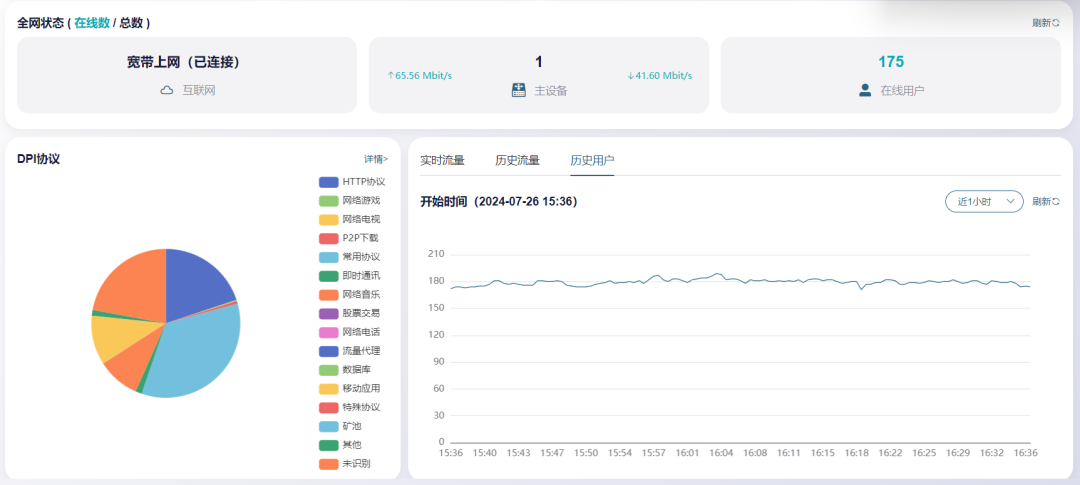This screenshot has height=485, width=1080.
Task: Click the upload speed 65.56 Mbit/s indicator
Action: [x=420, y=75]
